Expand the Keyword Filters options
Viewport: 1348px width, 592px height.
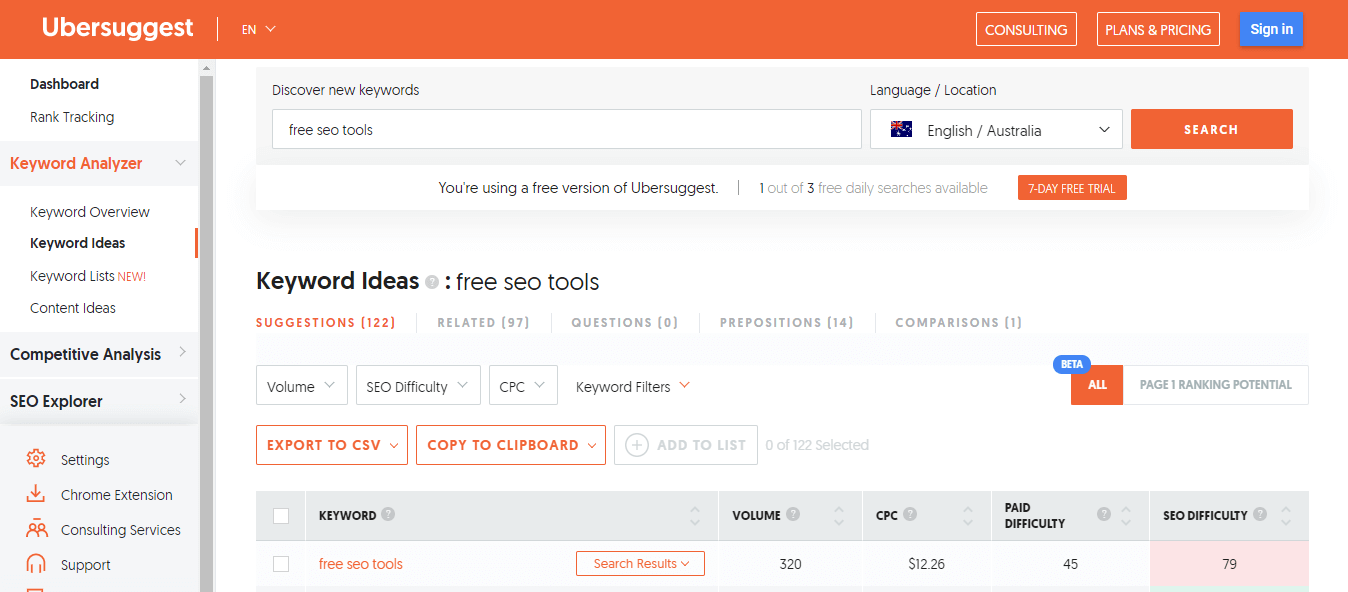point(633,386)
